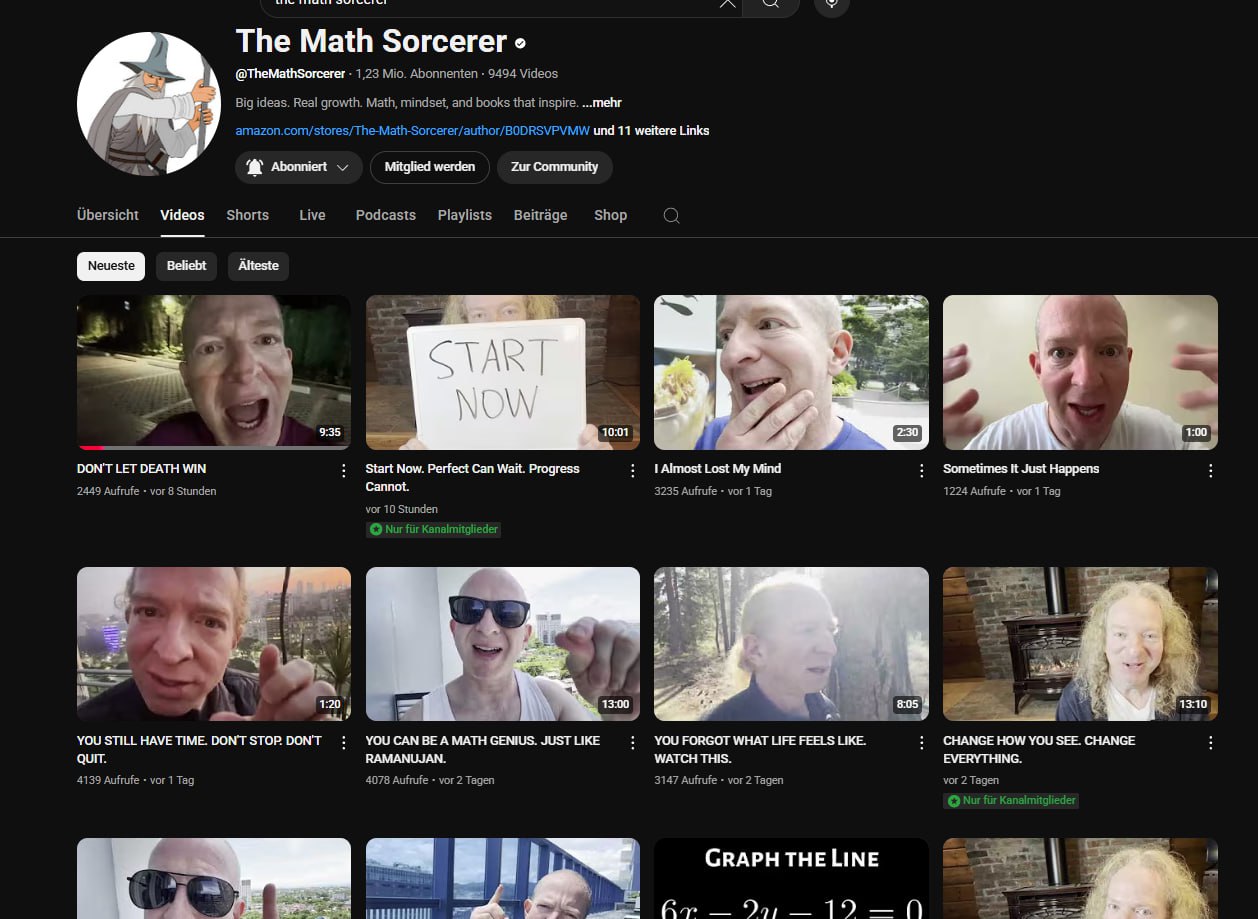Play the 1:00 Sometimes It Just Happens thumbnail

(x=1080, y=372)
